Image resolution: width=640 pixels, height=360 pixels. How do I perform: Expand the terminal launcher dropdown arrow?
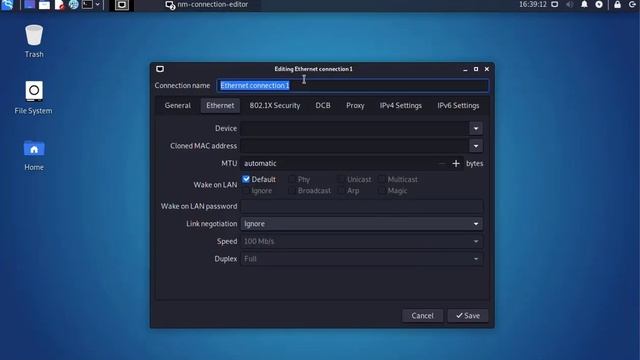(x=98, y=4)
